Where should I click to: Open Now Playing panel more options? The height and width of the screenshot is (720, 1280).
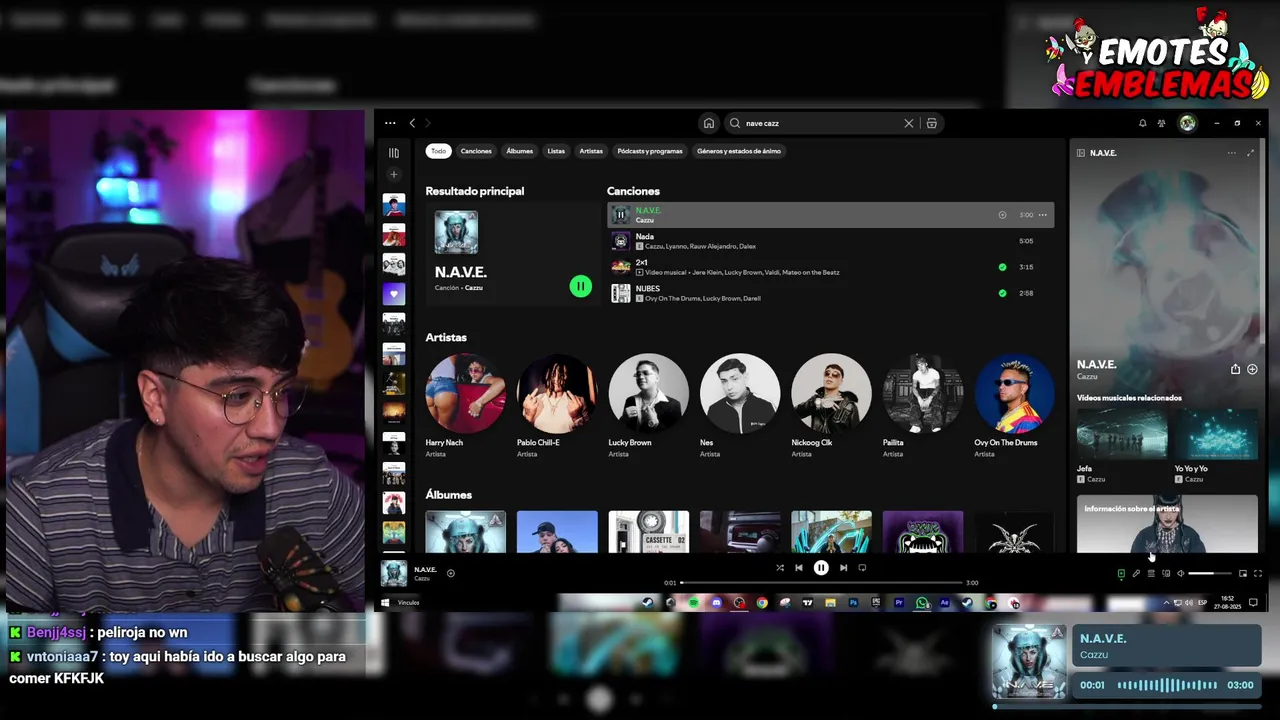click(x=1231, y=153)
